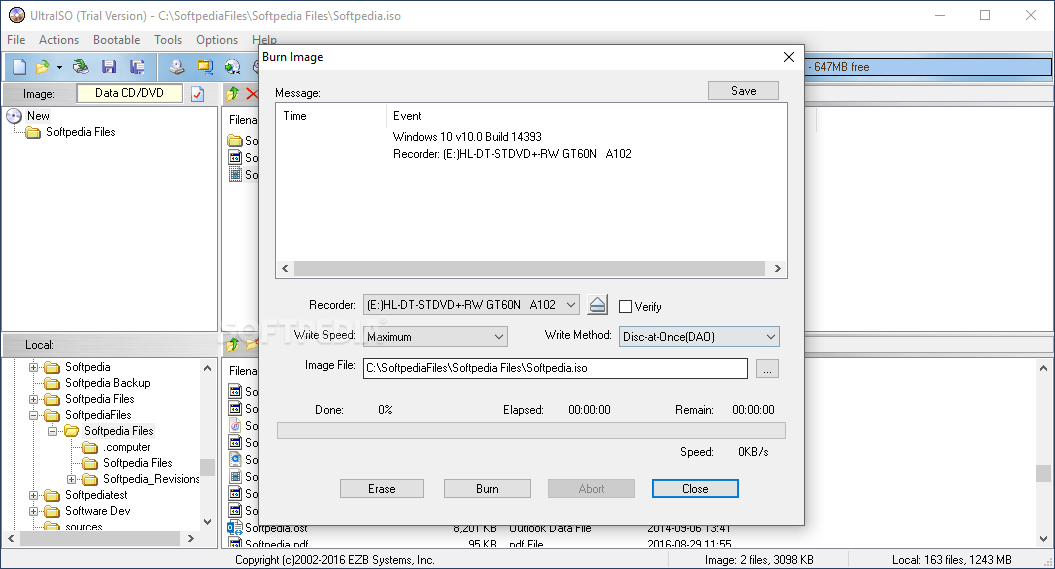Collapse the nested Softpedia Files subfolder
This screenshot has height=569, width=1055.
pyautogui.click(x=52, y=431)
